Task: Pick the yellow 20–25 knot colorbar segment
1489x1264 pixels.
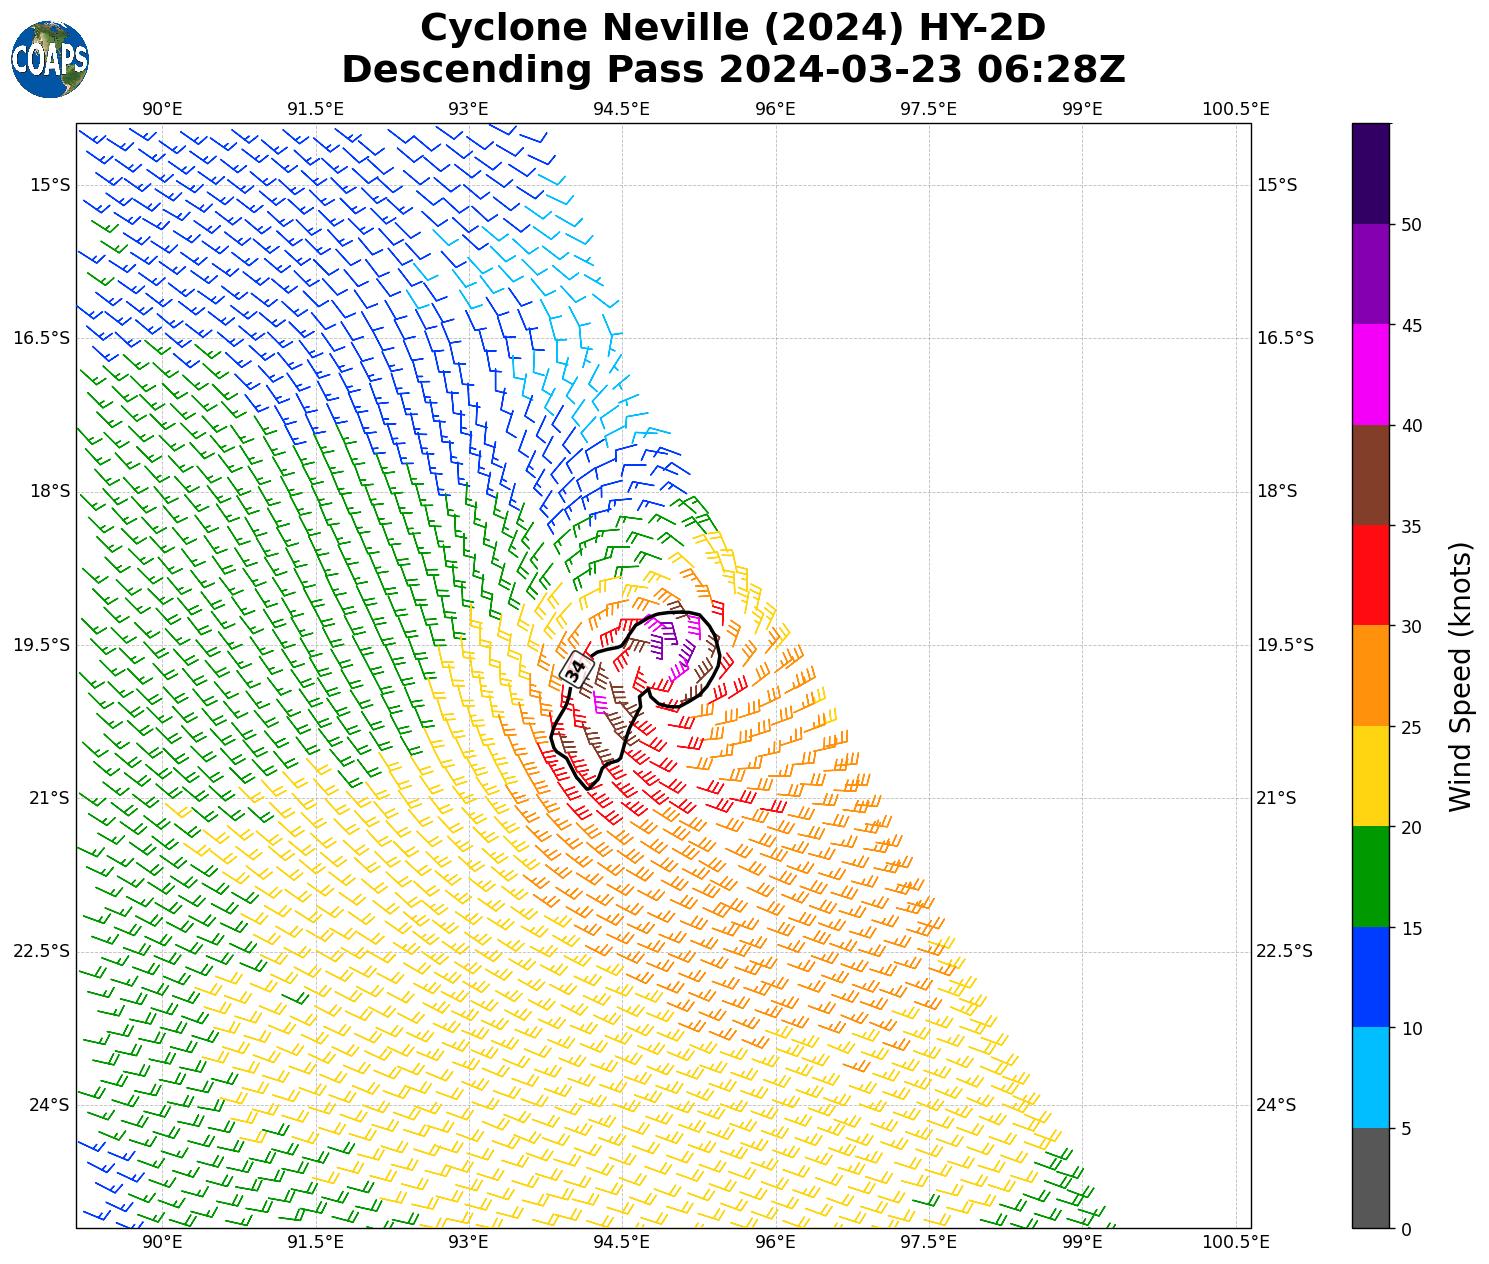Action: [1370, 776]
